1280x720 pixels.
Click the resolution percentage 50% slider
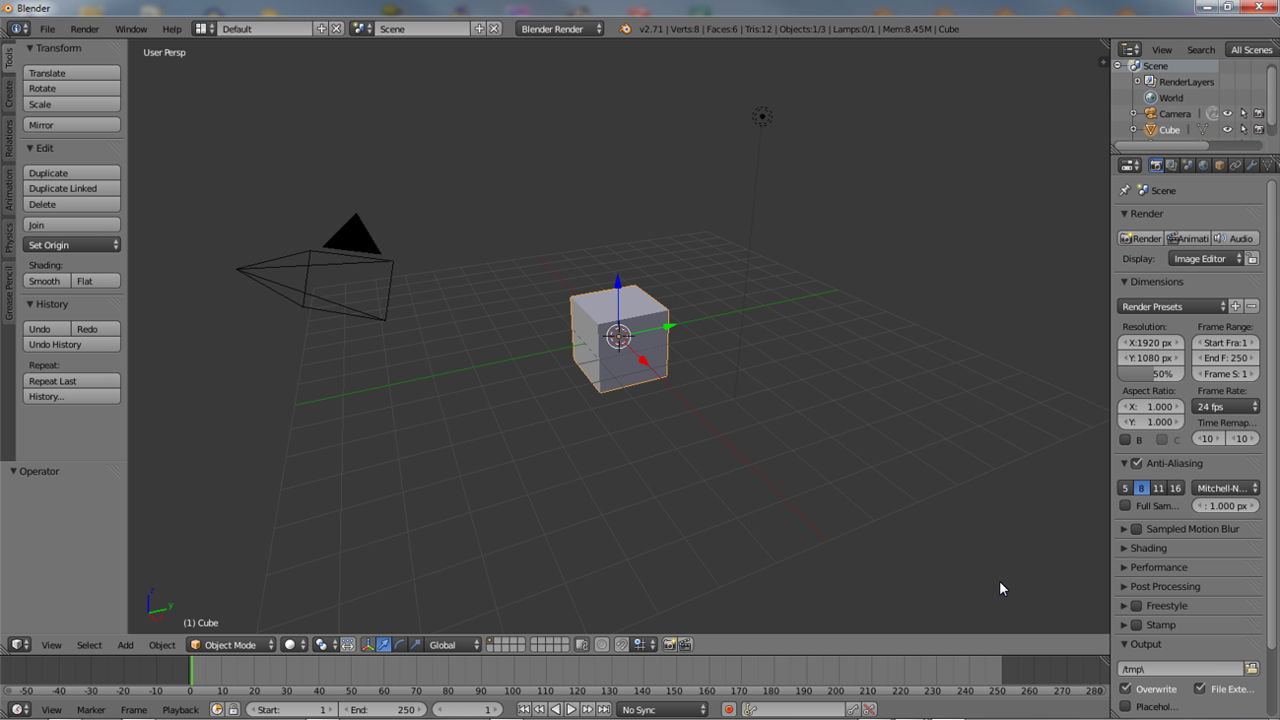1150,374
